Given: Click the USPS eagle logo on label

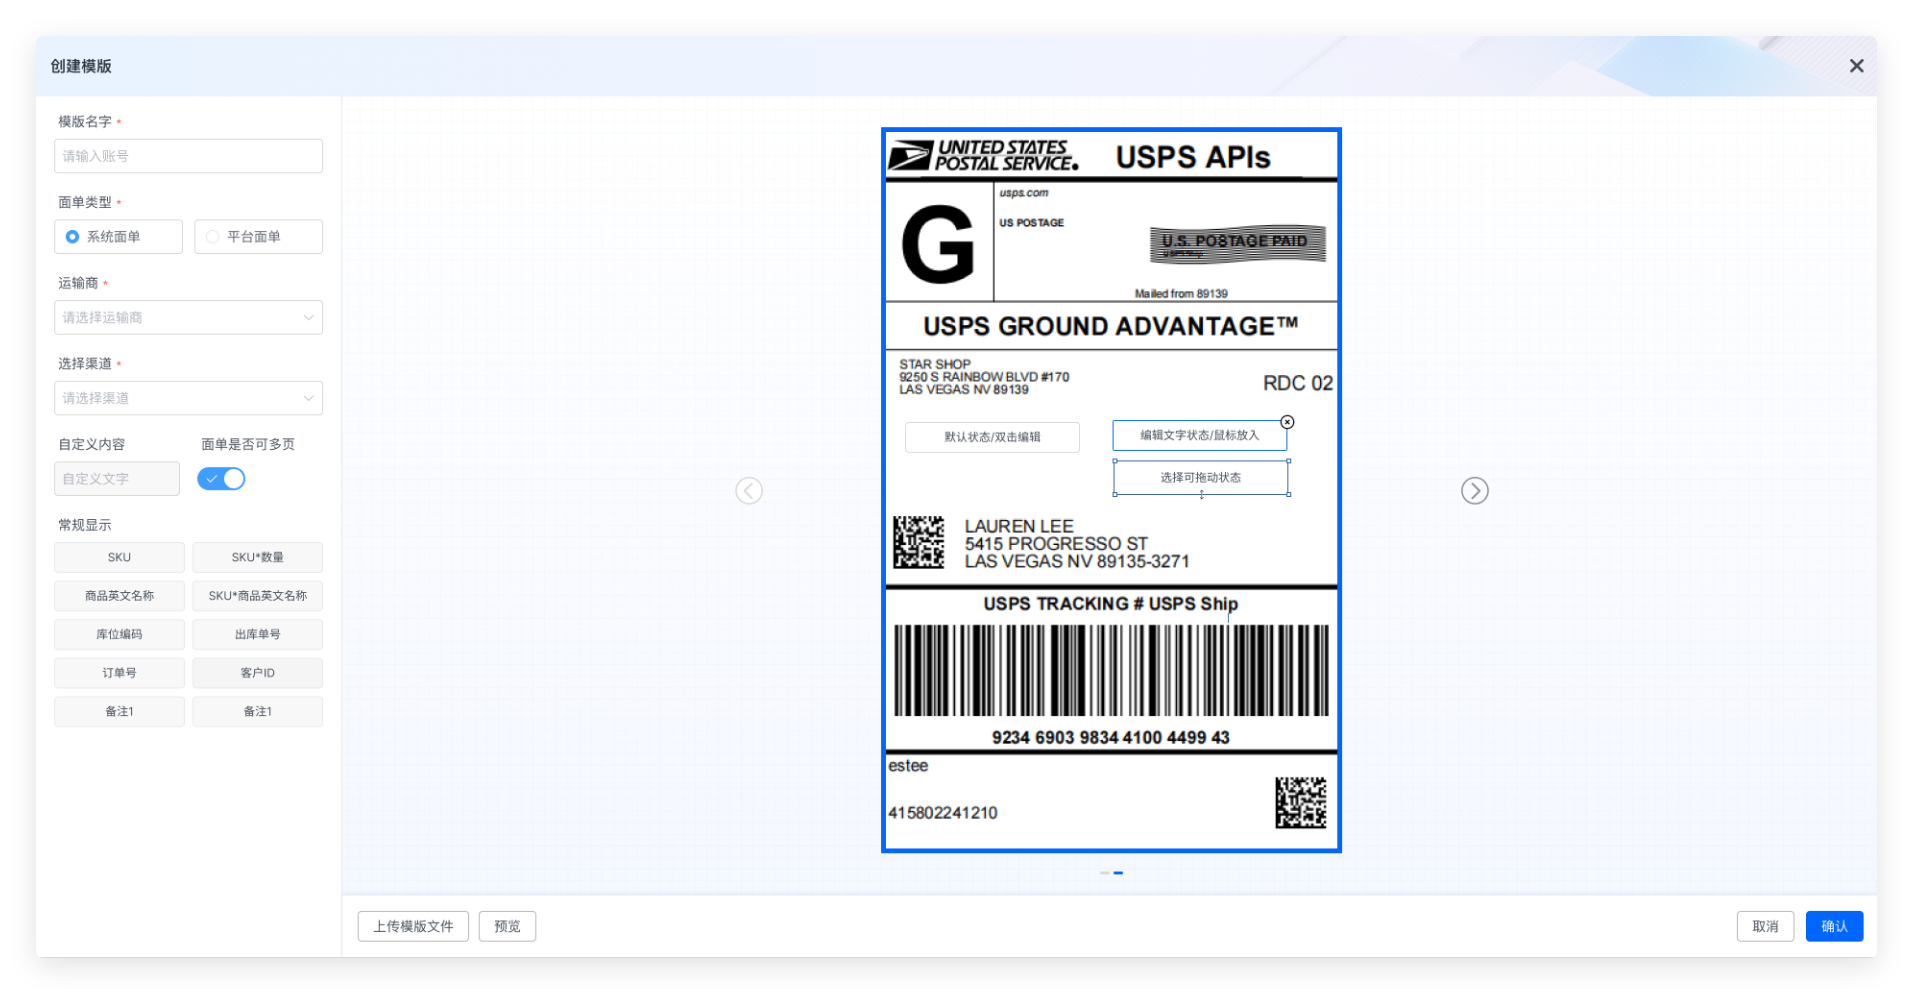Looking at the screenshot, I should (910, 157).
